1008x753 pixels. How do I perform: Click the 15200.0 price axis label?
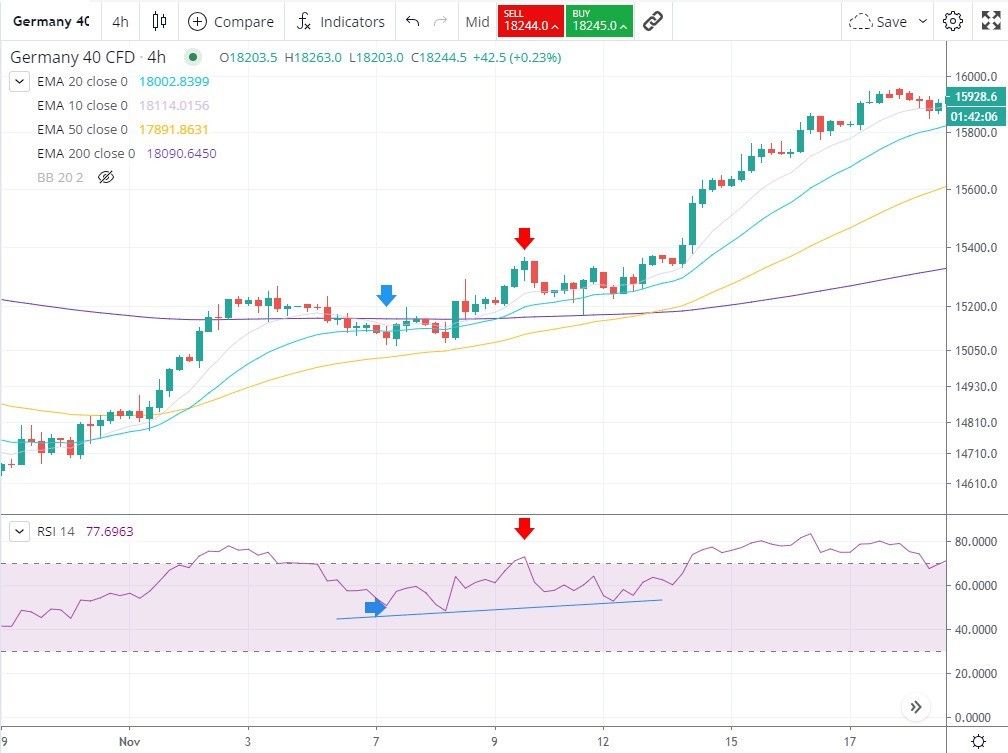976,306
